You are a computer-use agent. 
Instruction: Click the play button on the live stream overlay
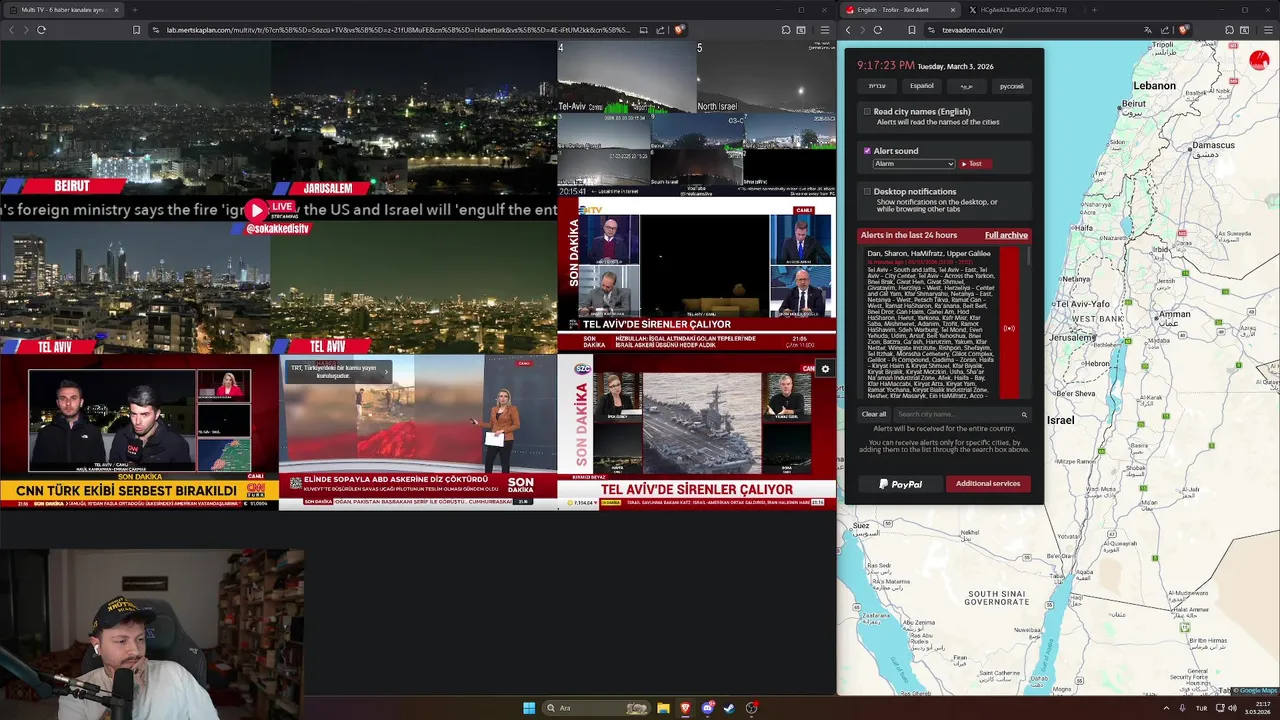coord(257,210)
